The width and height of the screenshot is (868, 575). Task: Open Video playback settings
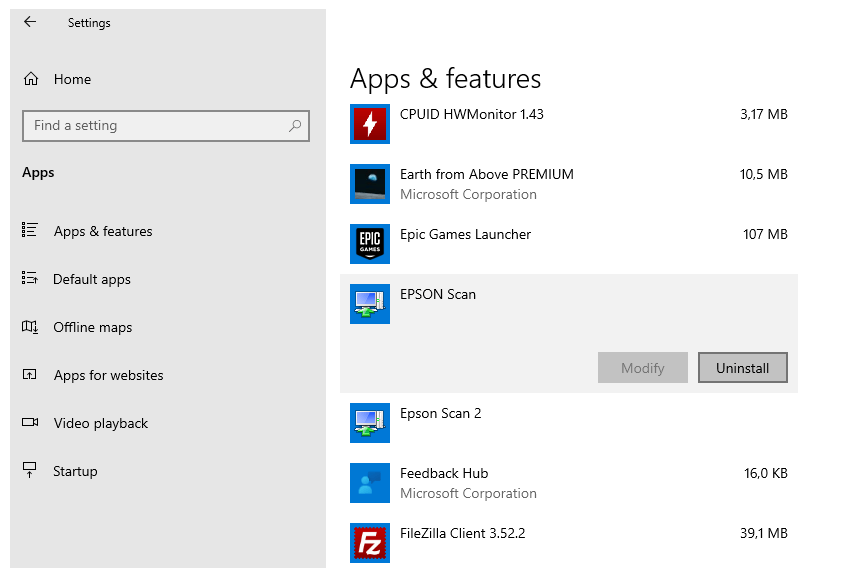[x=101, y=423]
